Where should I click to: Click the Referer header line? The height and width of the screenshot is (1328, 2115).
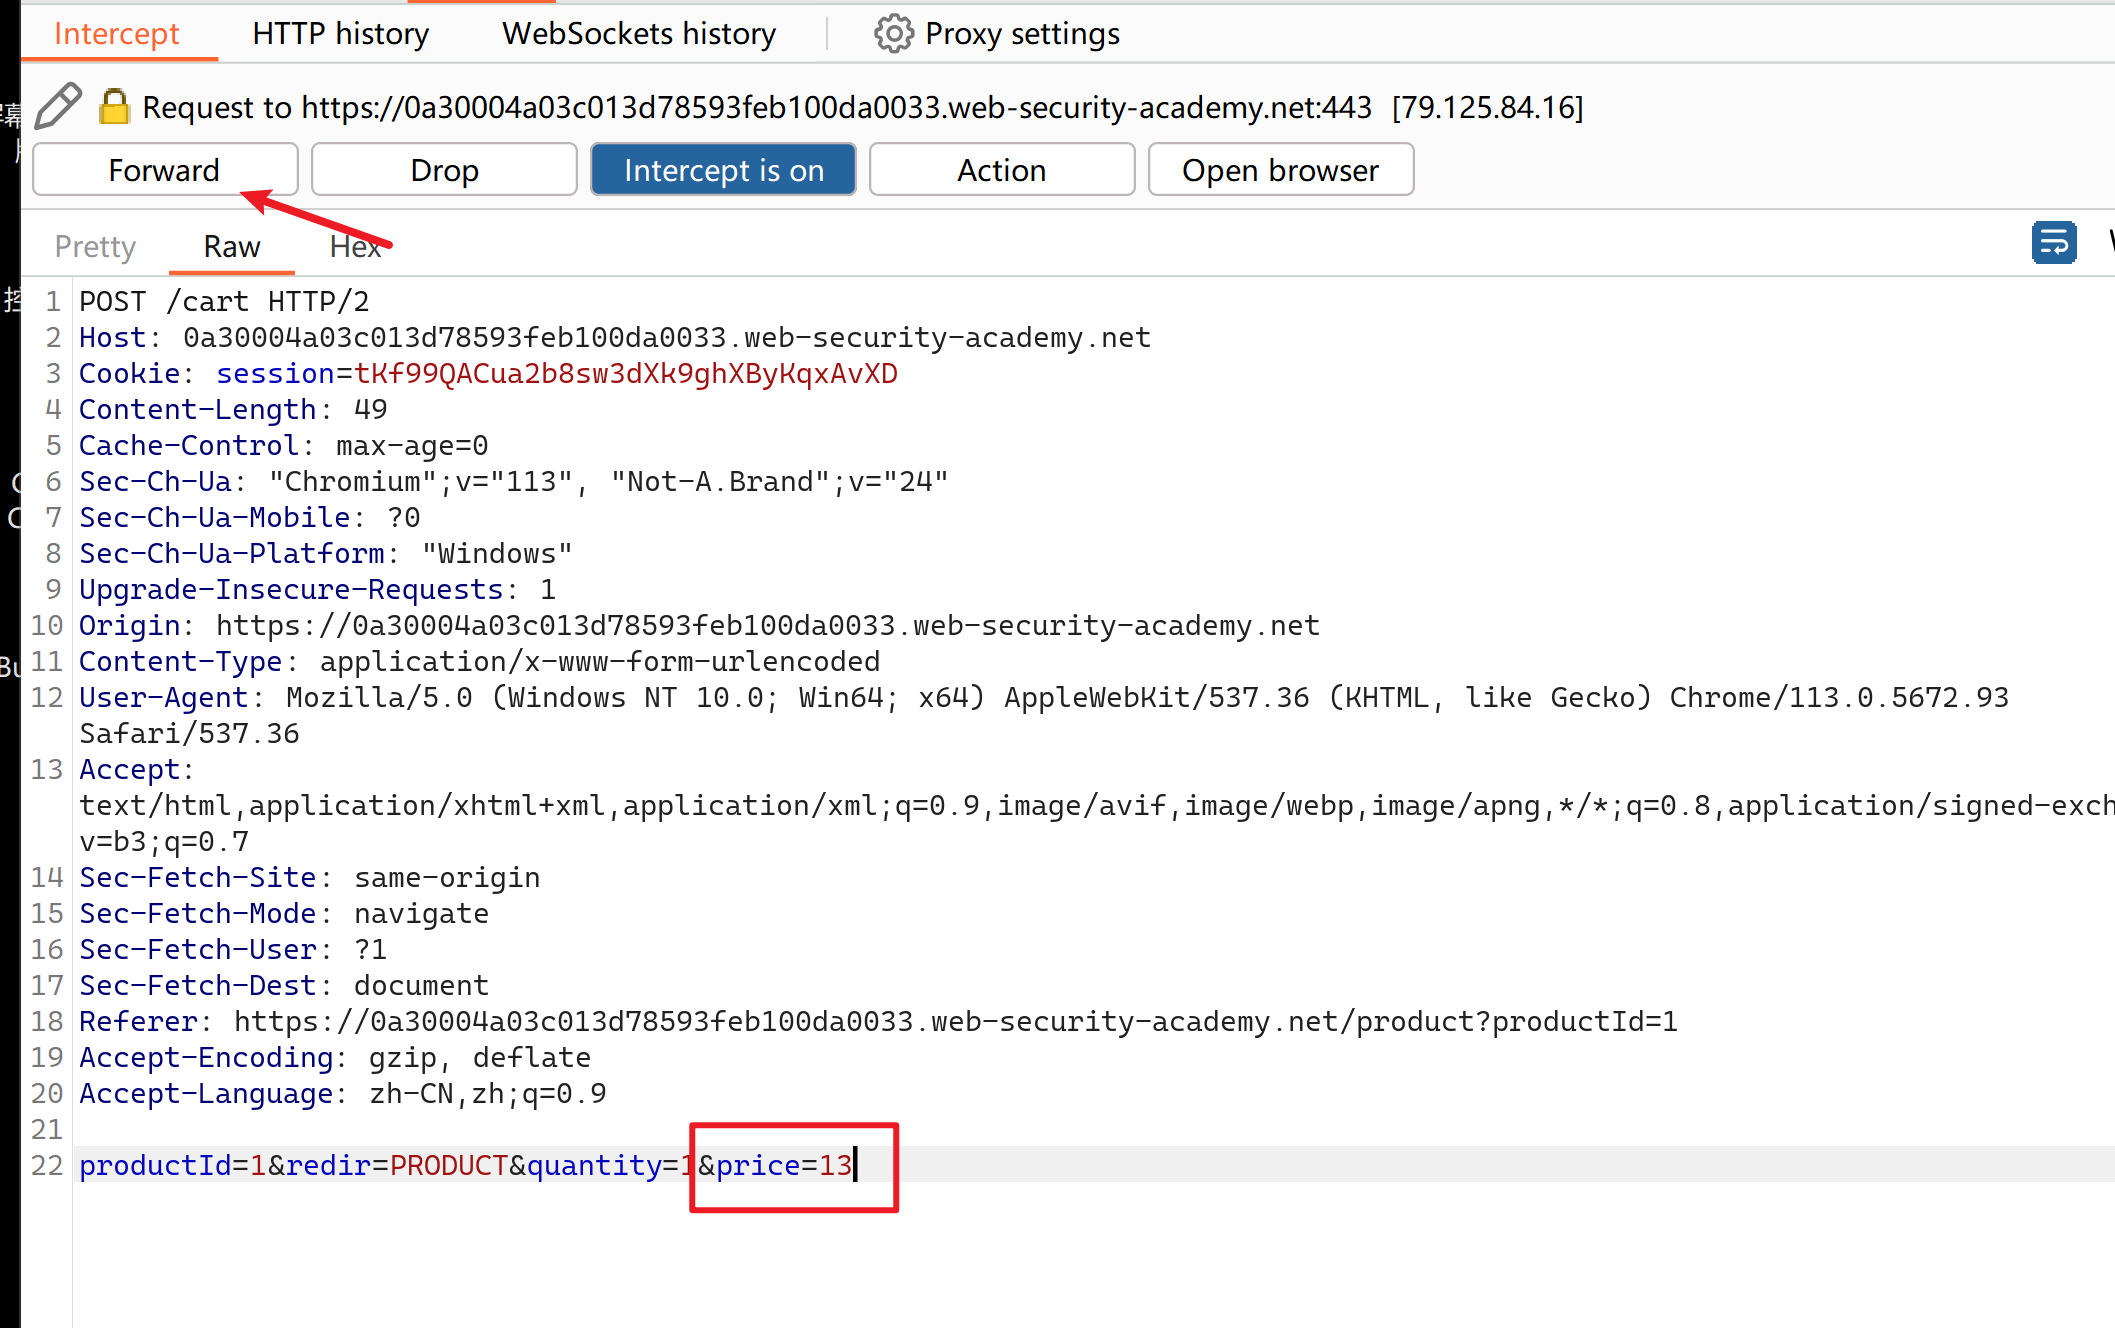[878, 1021]
